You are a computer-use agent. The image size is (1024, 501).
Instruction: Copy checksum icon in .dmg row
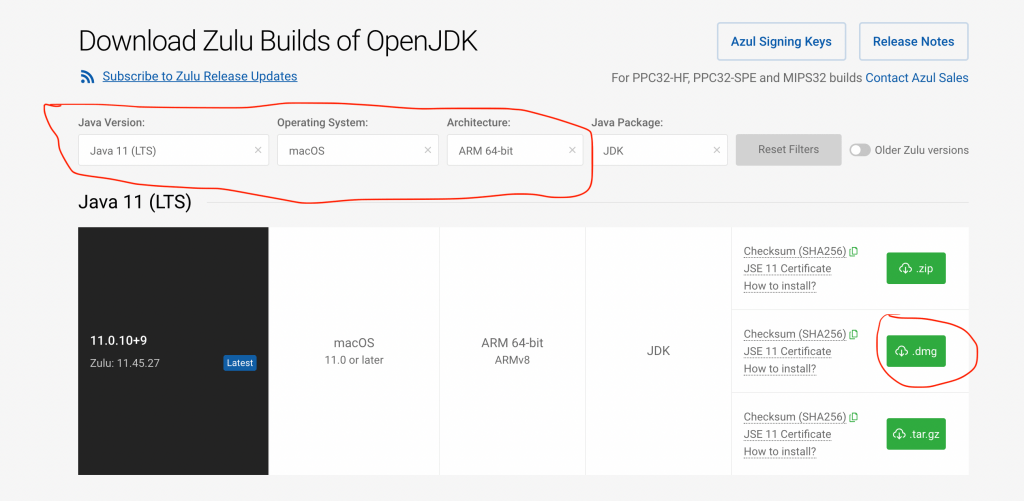pyautogui.click(x=854, y=334)
